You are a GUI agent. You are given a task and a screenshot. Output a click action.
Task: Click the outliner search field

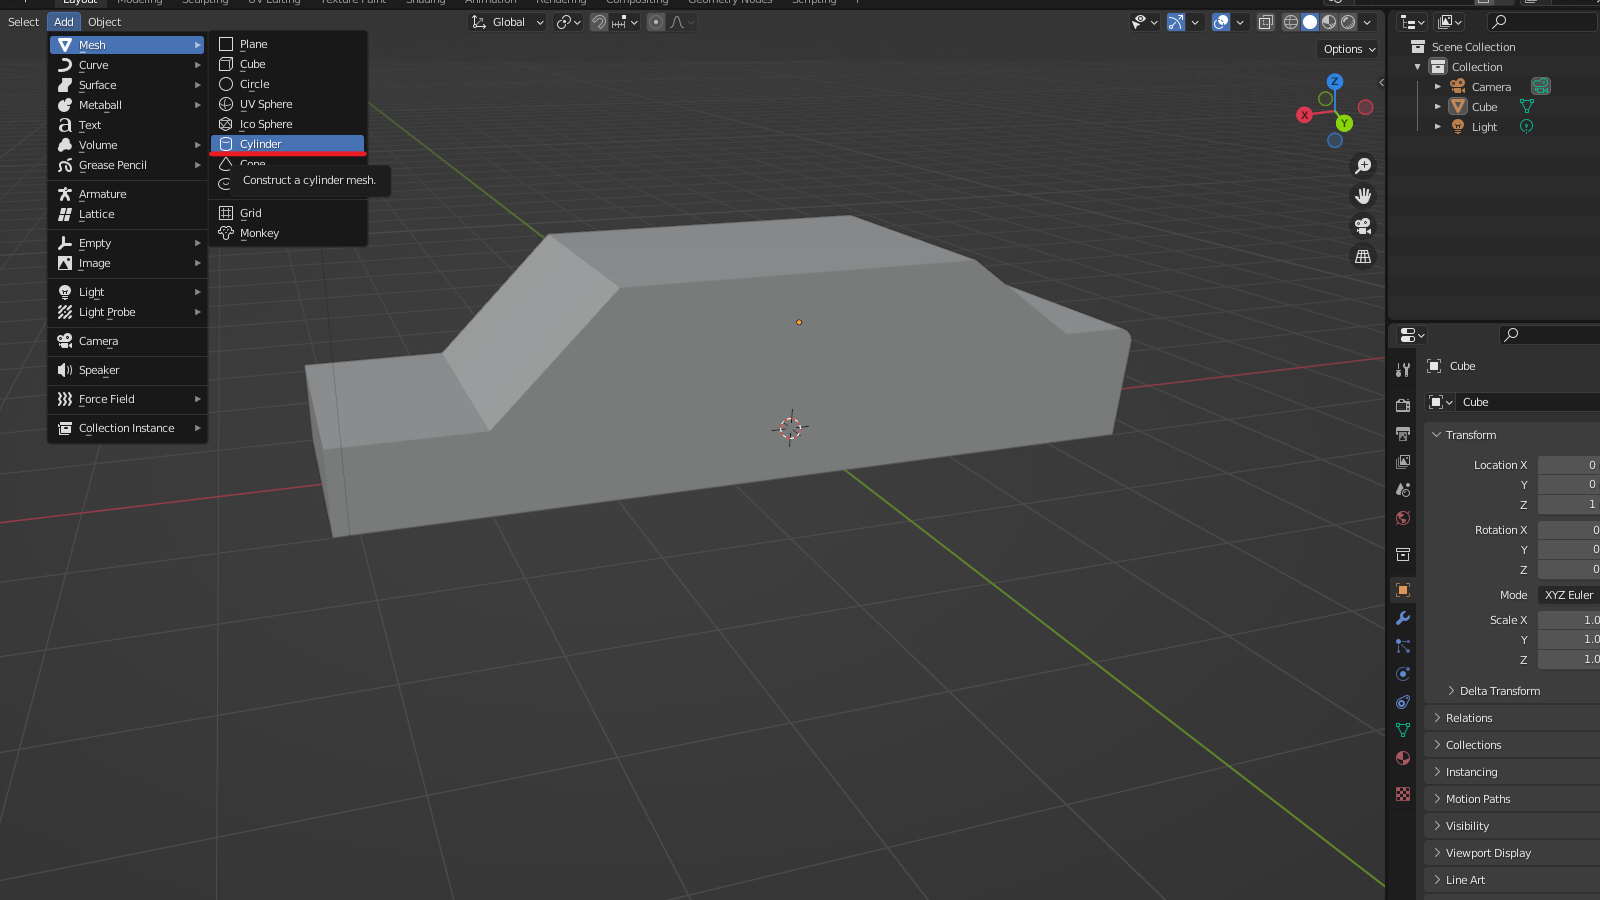tap(1543, 22)
